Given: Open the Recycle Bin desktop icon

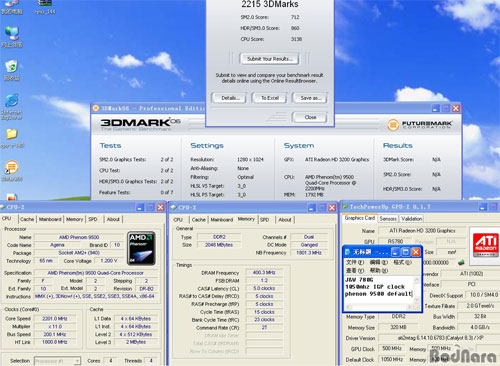Looking at the screenshot, I should tap(12, 70).
